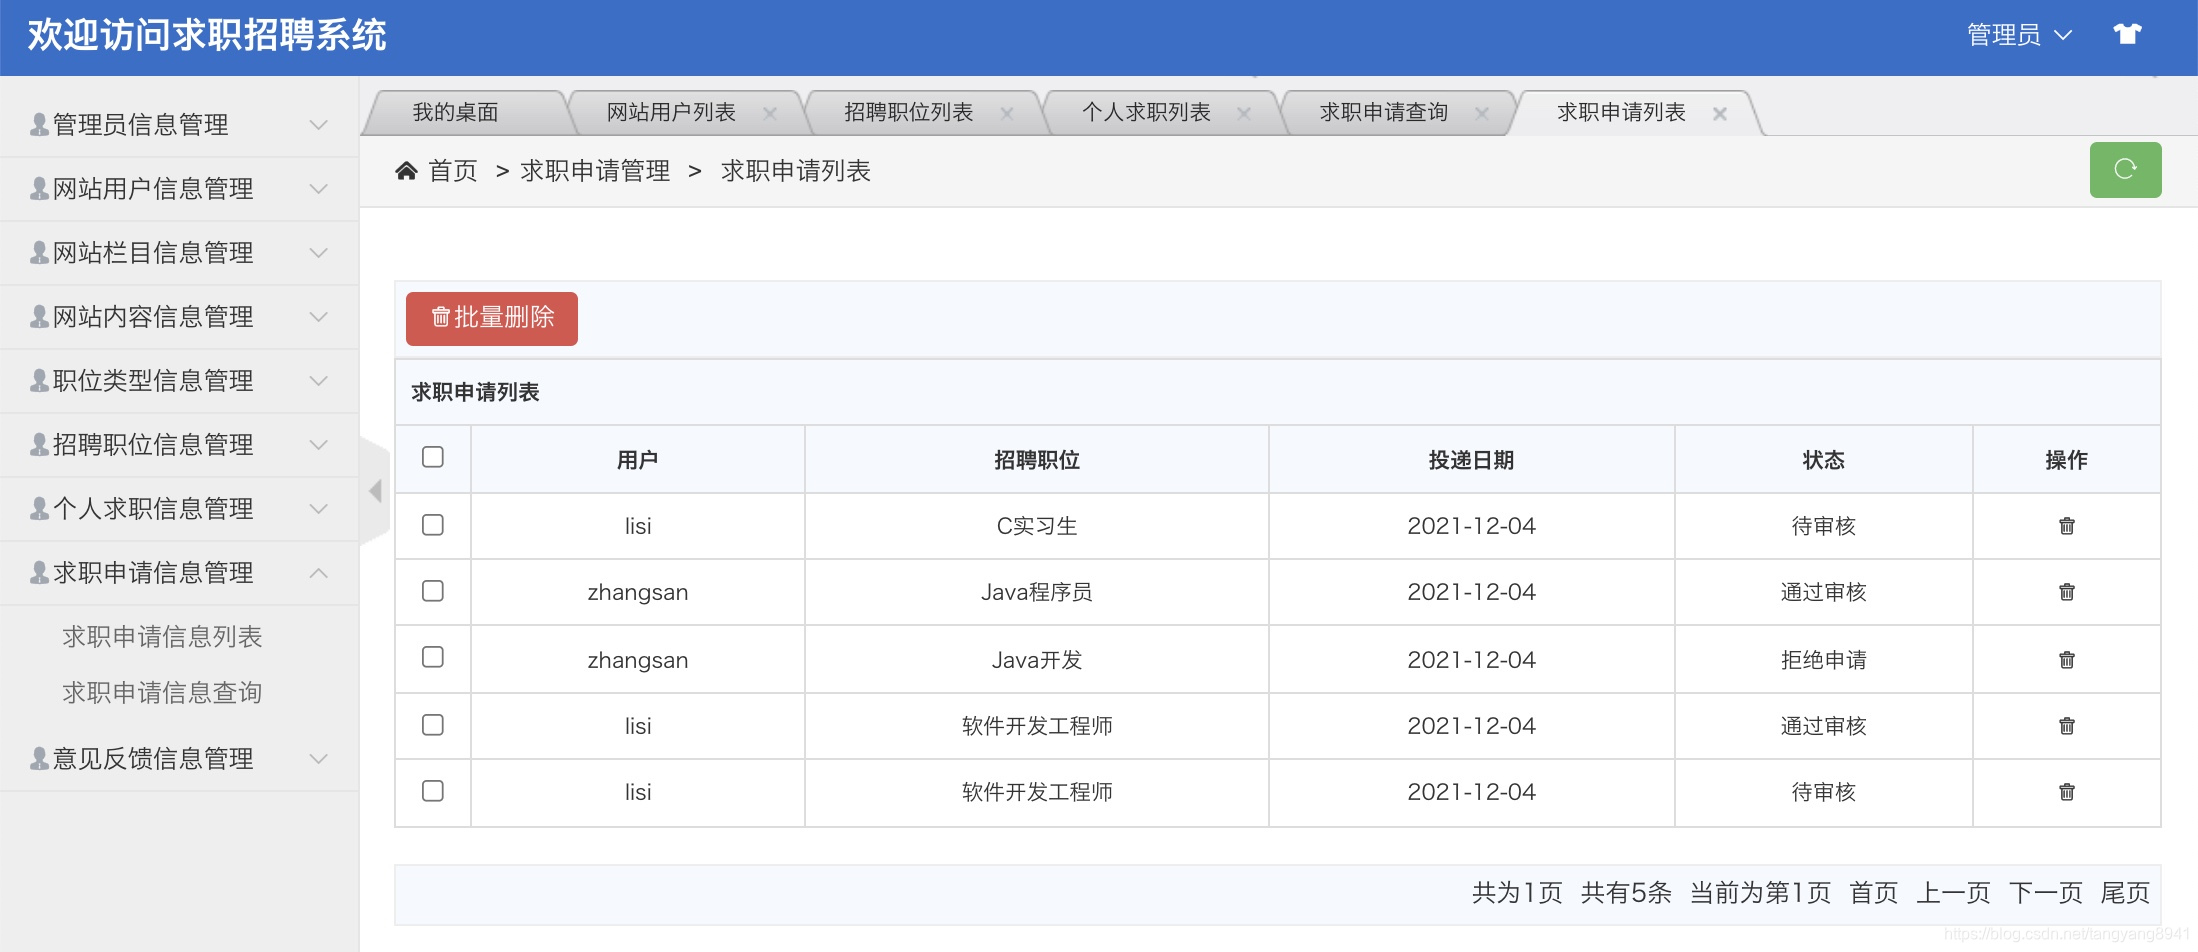
Task: Click the 共有5条 pagination text
Action: [1626, 893]
